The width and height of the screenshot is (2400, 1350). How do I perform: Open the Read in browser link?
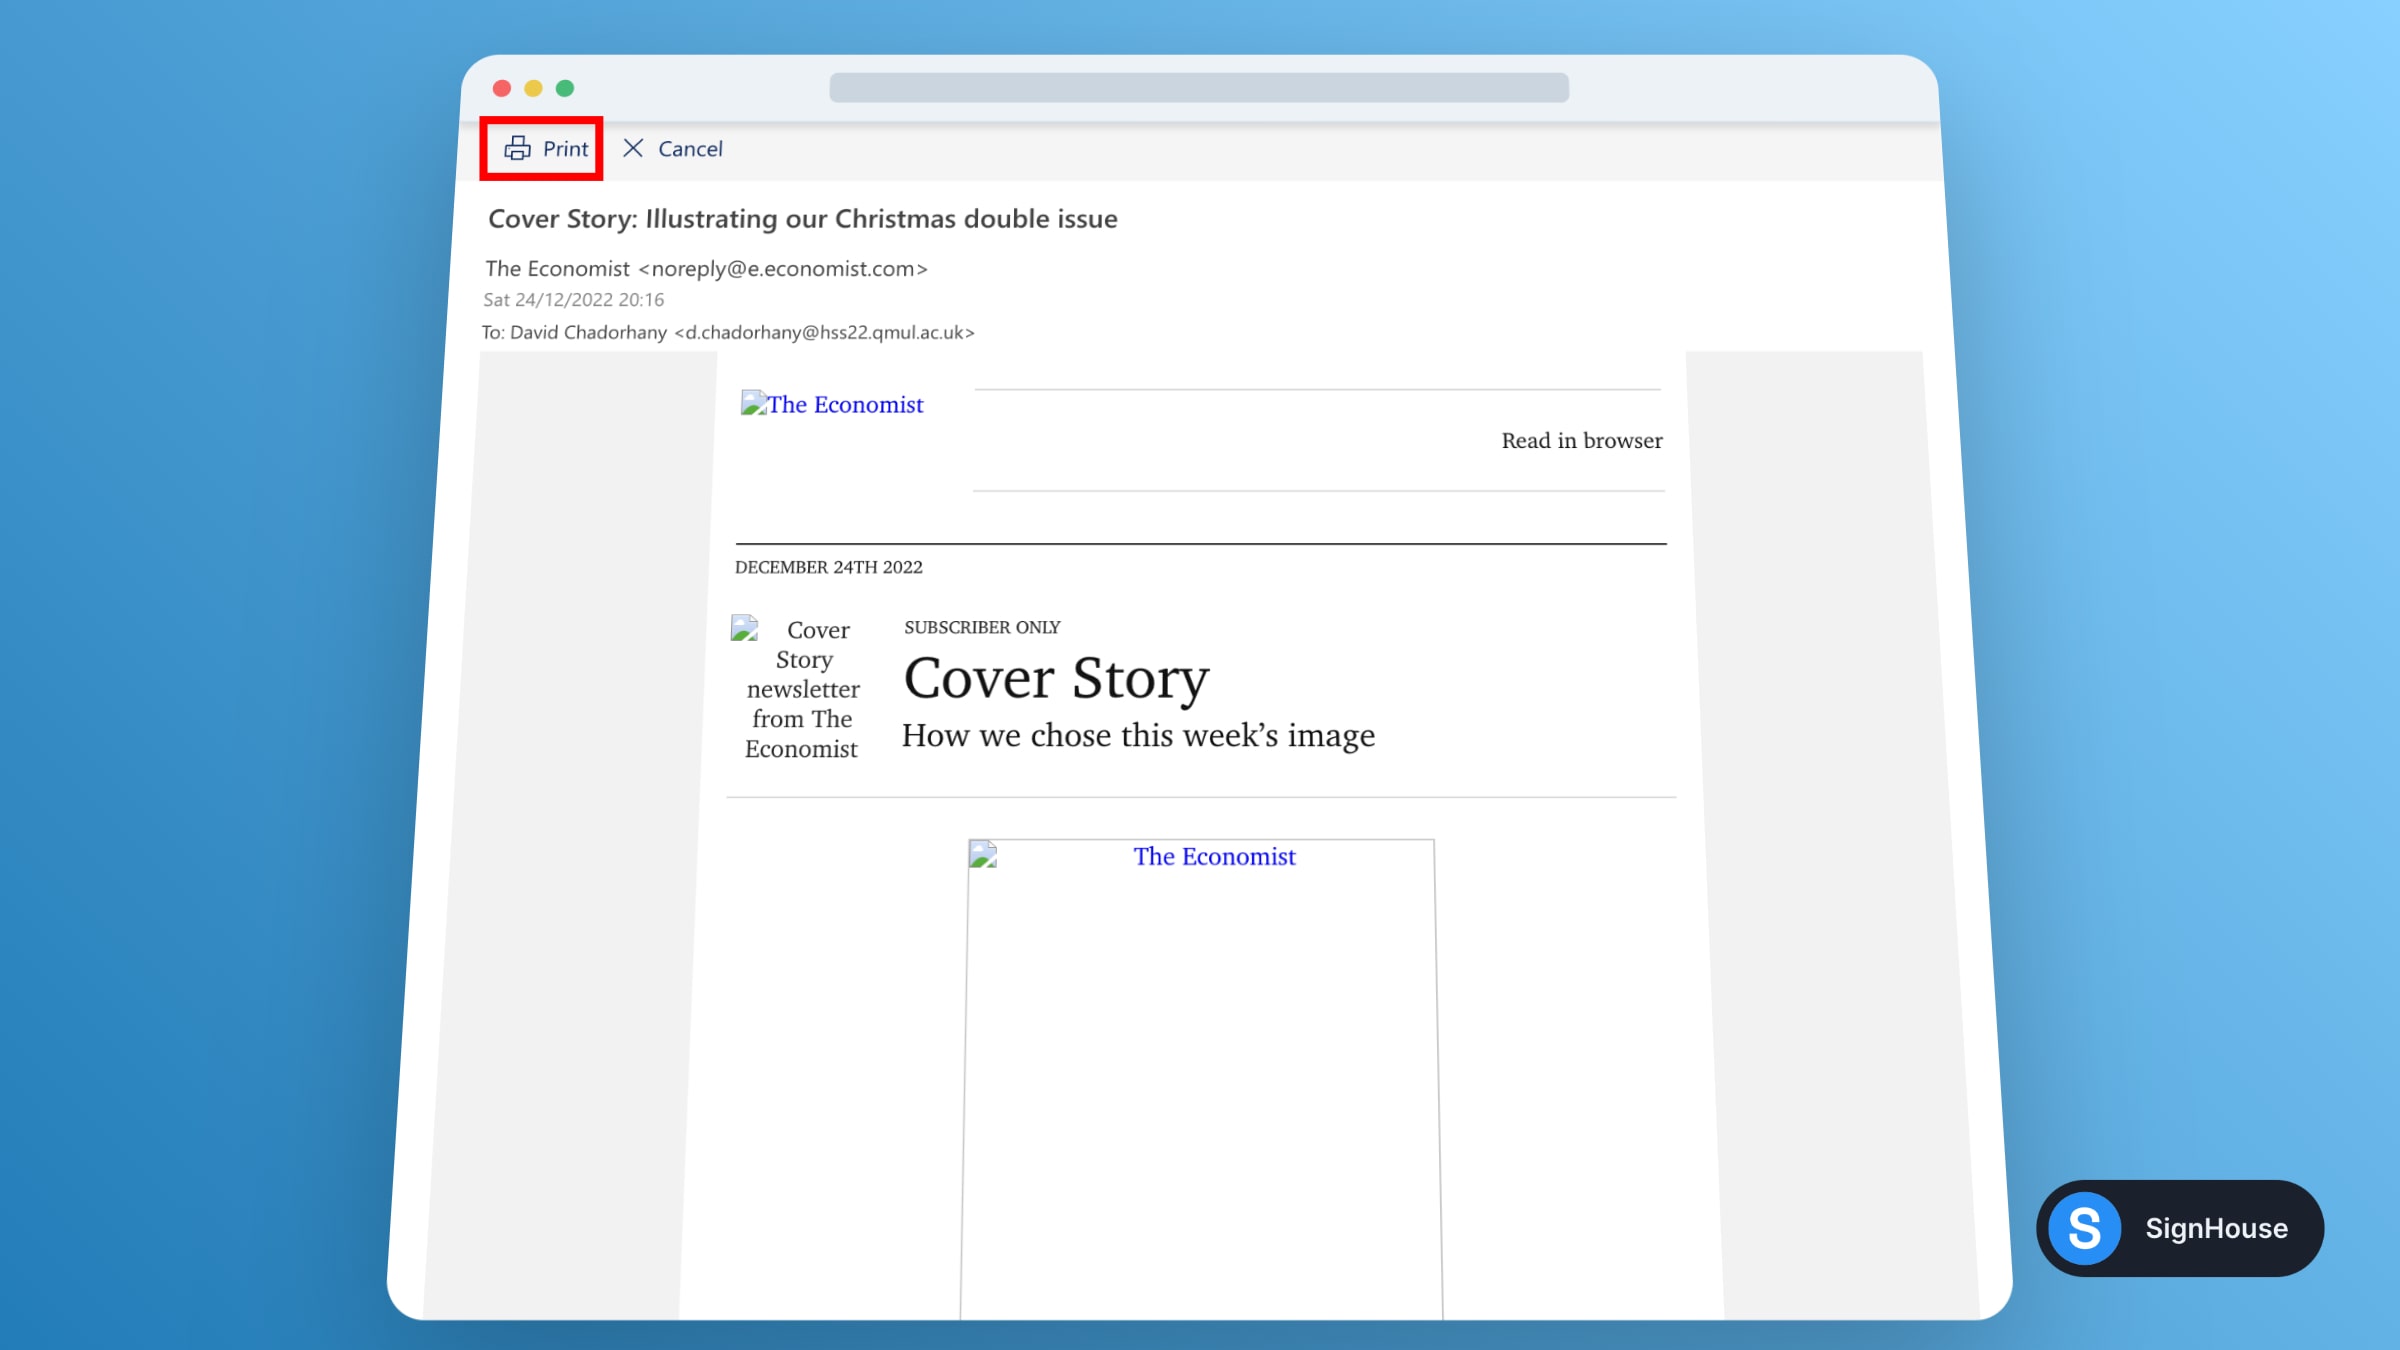(1580, 440)
